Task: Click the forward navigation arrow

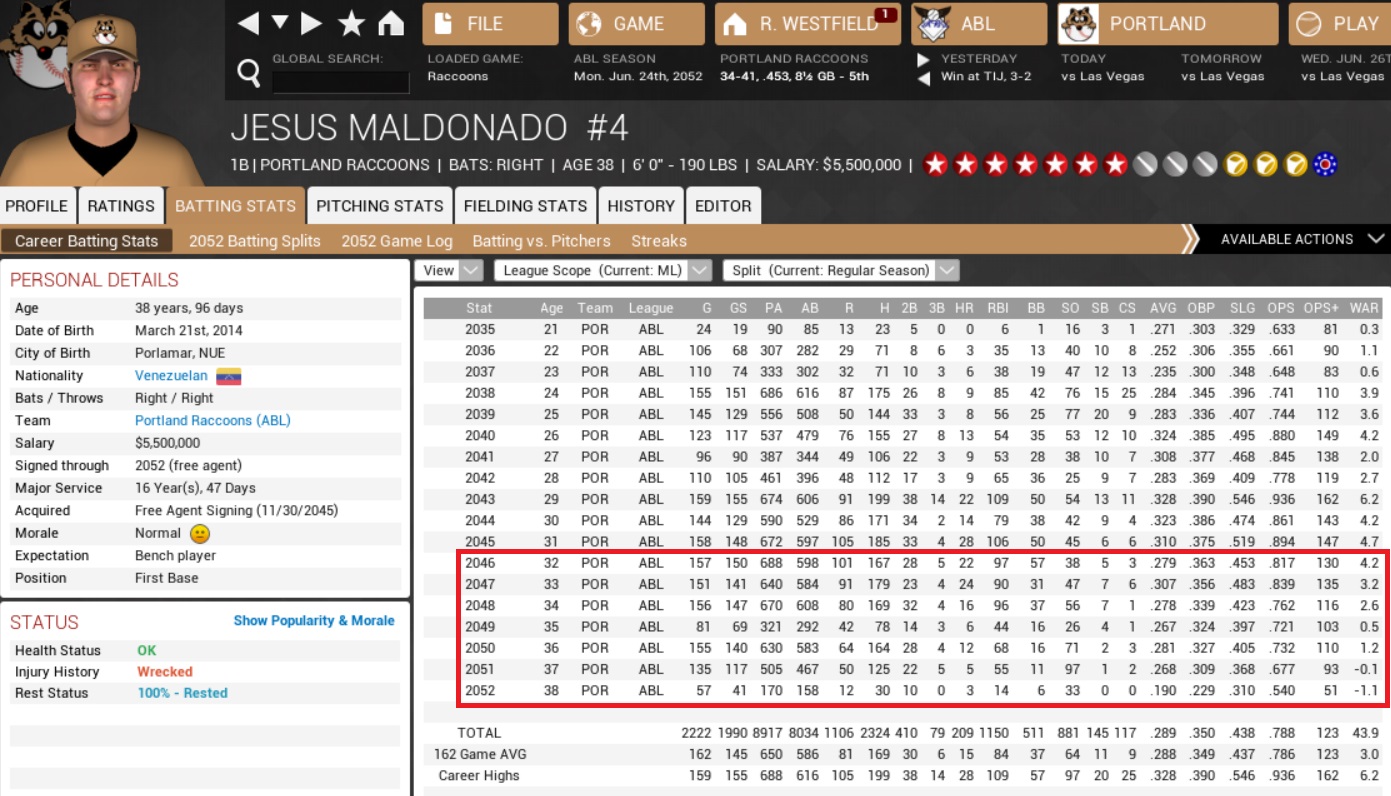Action: point(311,23)
